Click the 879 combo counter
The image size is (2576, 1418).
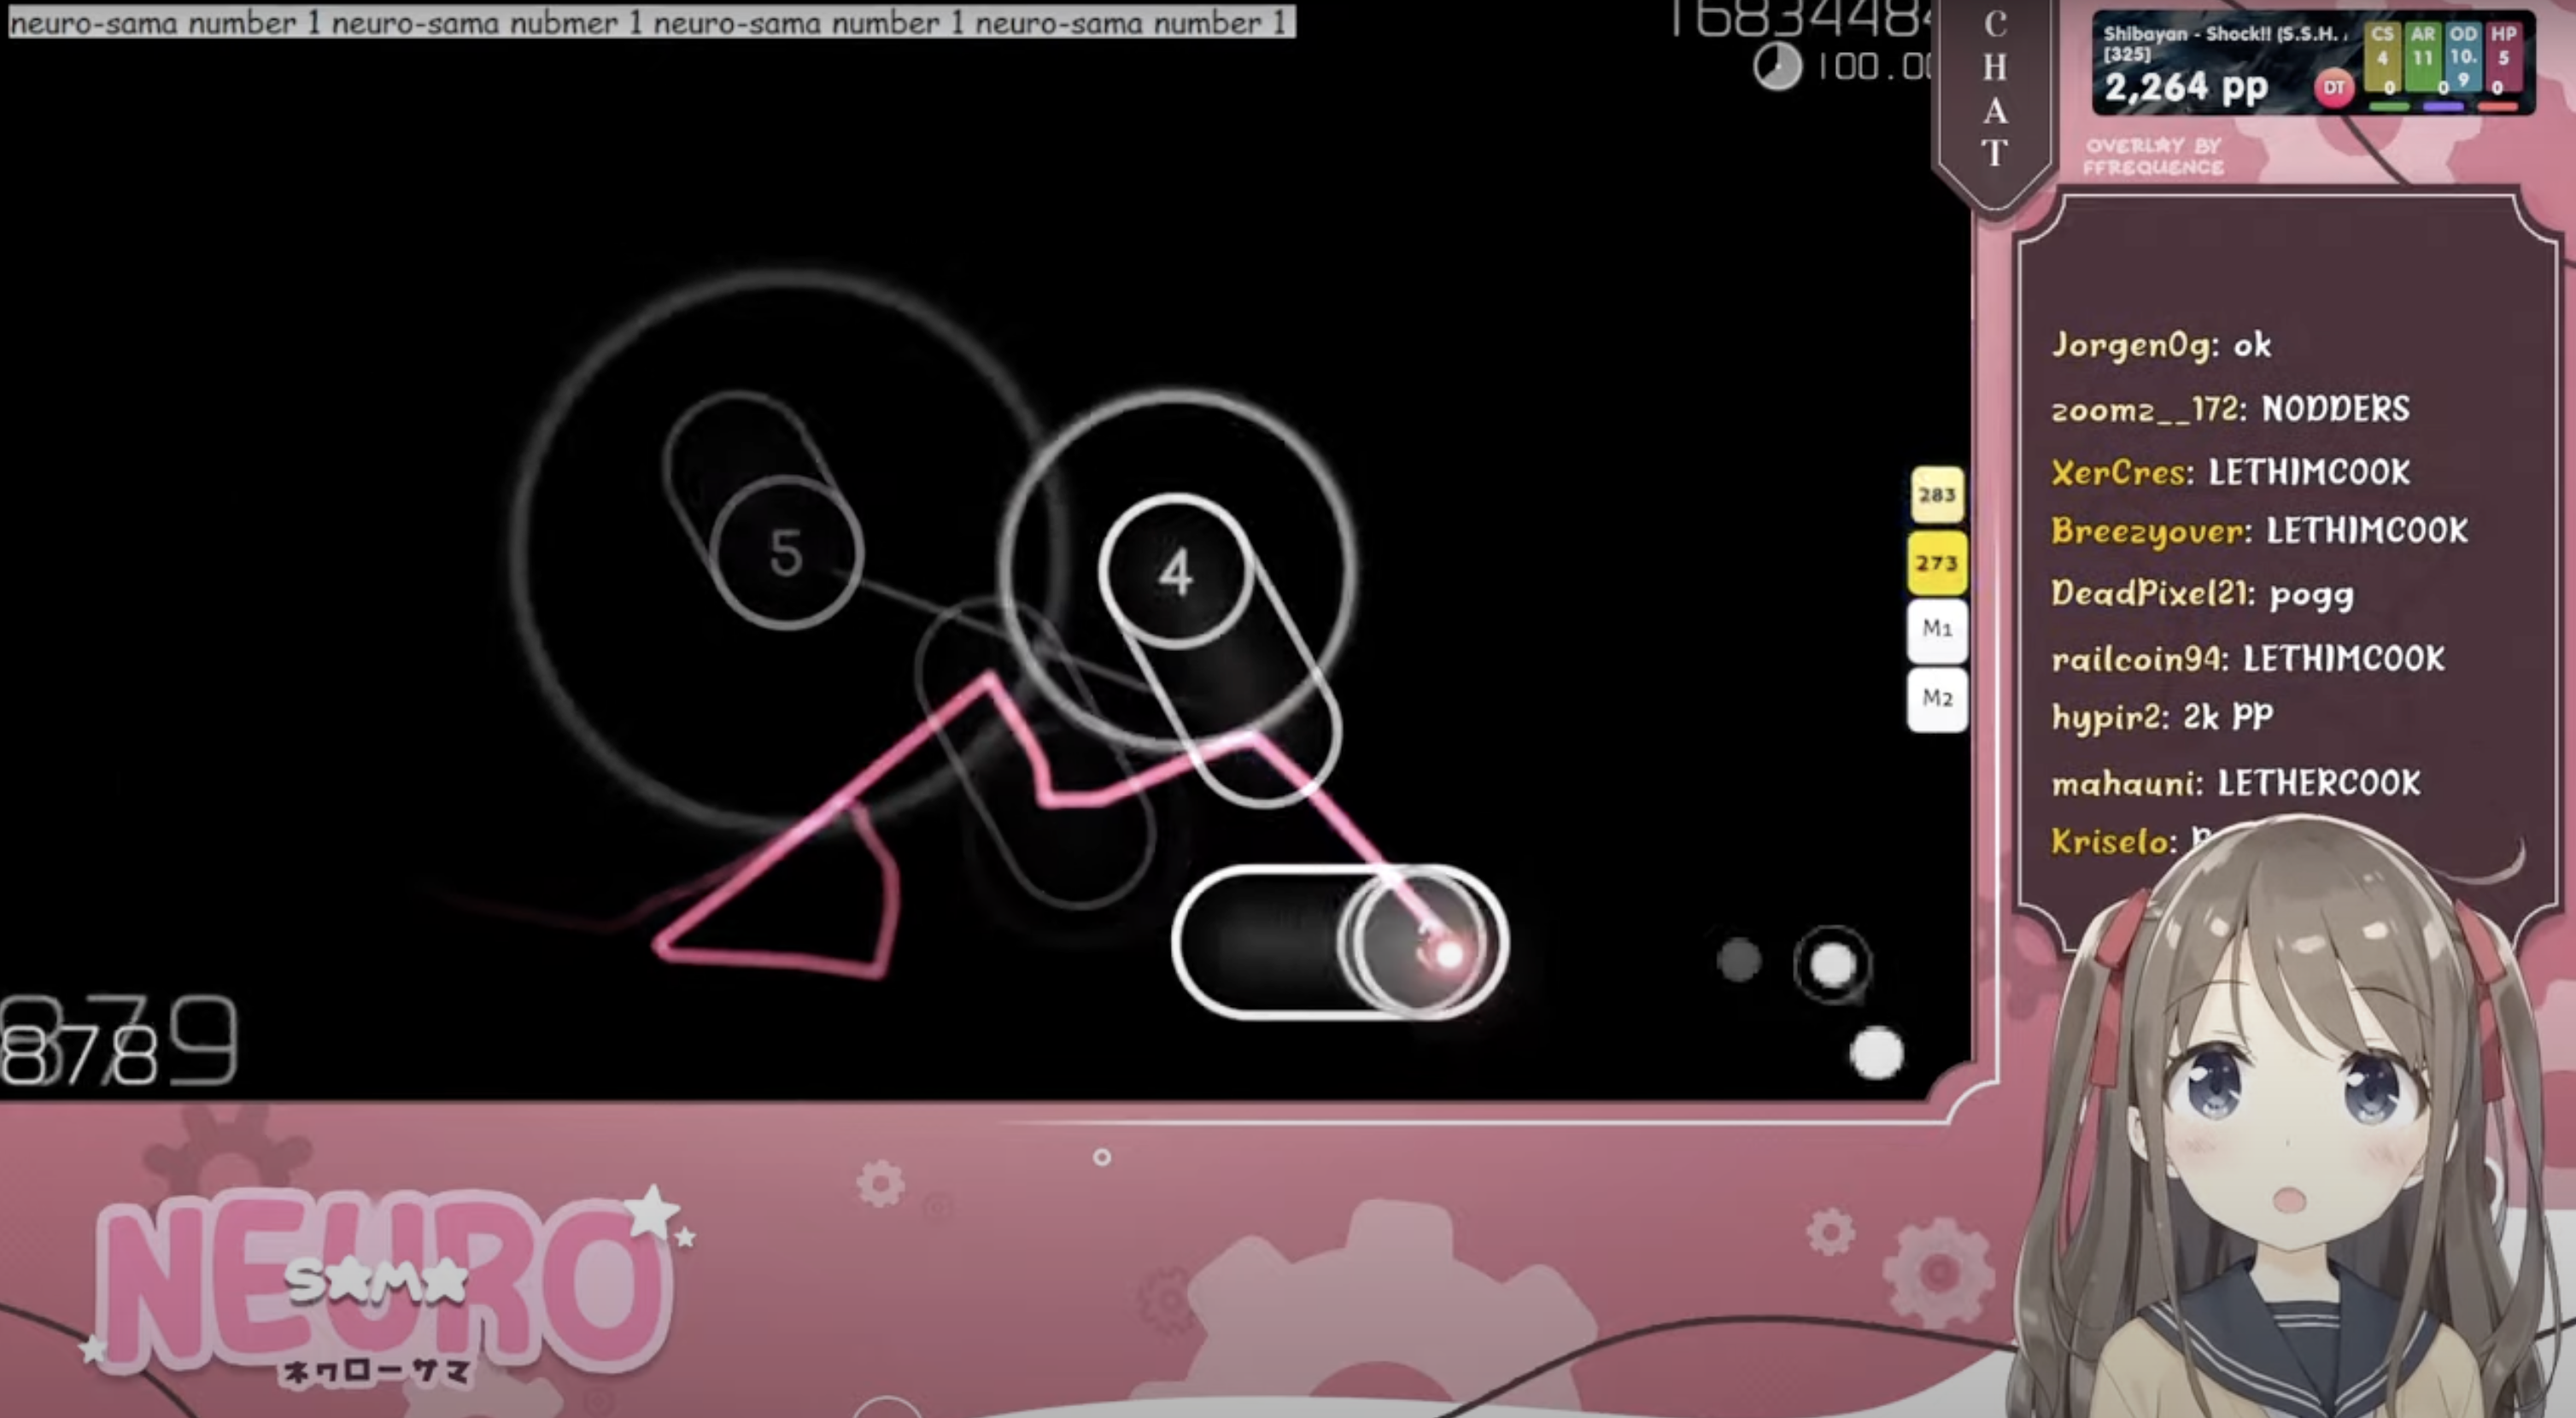[119, 1040]
